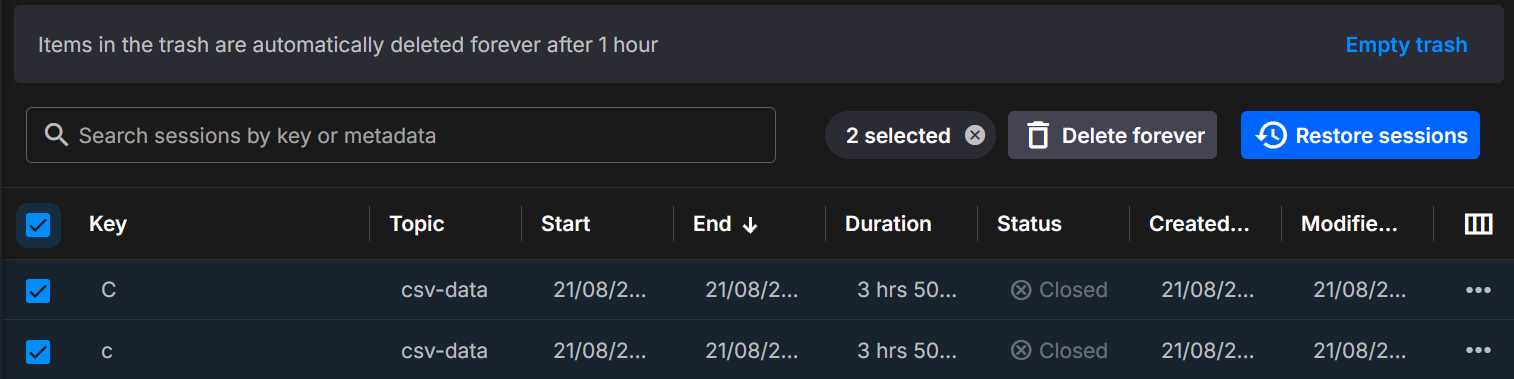Focus the Search sessions input field
Viewport: 1514px width, 379px height.
pyautogui.click(x=401, y=135)
